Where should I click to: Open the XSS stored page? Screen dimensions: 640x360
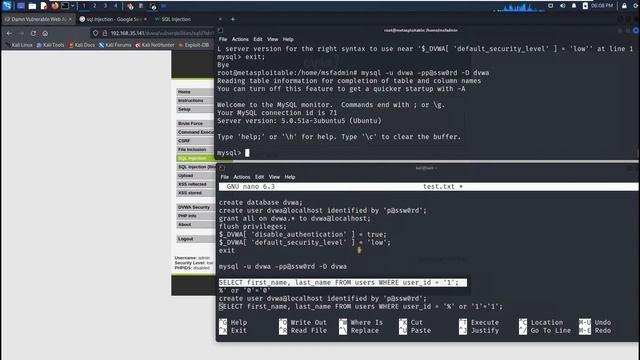click(195, 193)
